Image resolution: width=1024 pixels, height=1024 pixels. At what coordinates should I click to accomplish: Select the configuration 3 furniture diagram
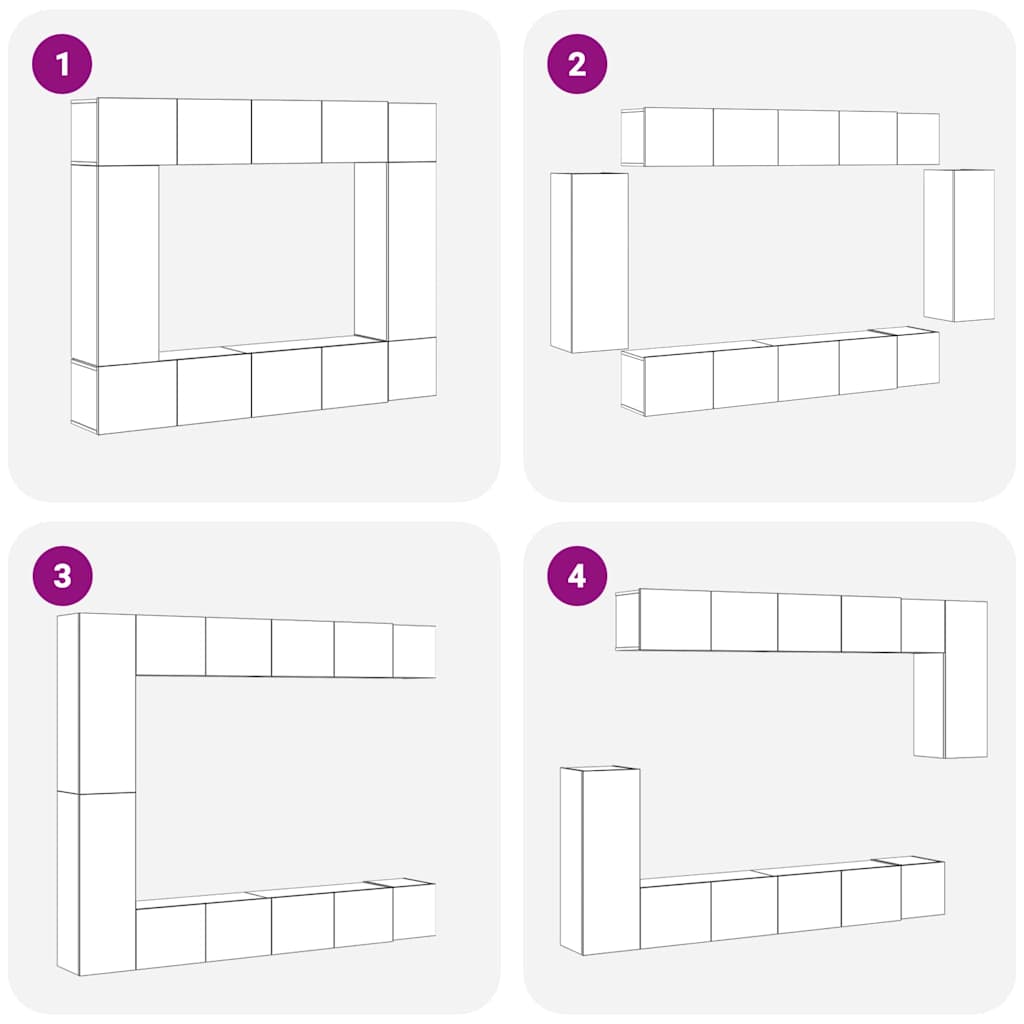(x=246, y=794)
